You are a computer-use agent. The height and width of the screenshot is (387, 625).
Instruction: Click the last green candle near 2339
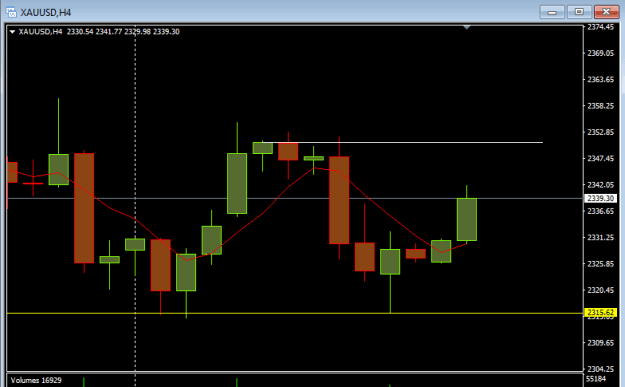pos(466,219)
